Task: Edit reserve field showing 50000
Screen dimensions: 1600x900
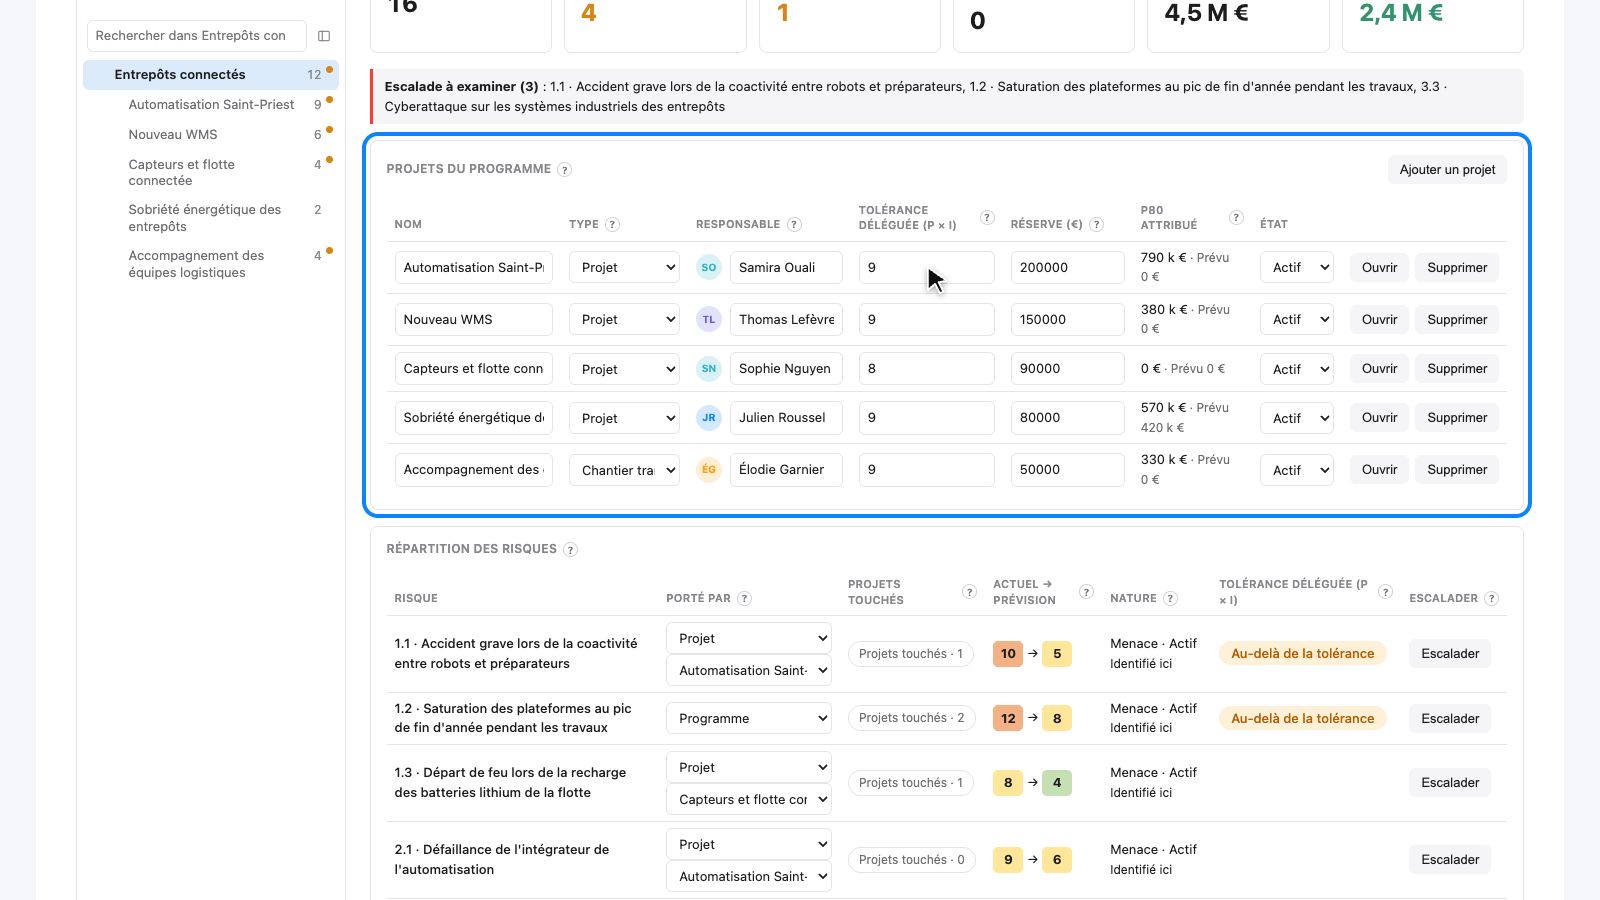Action: point(1067,470)
